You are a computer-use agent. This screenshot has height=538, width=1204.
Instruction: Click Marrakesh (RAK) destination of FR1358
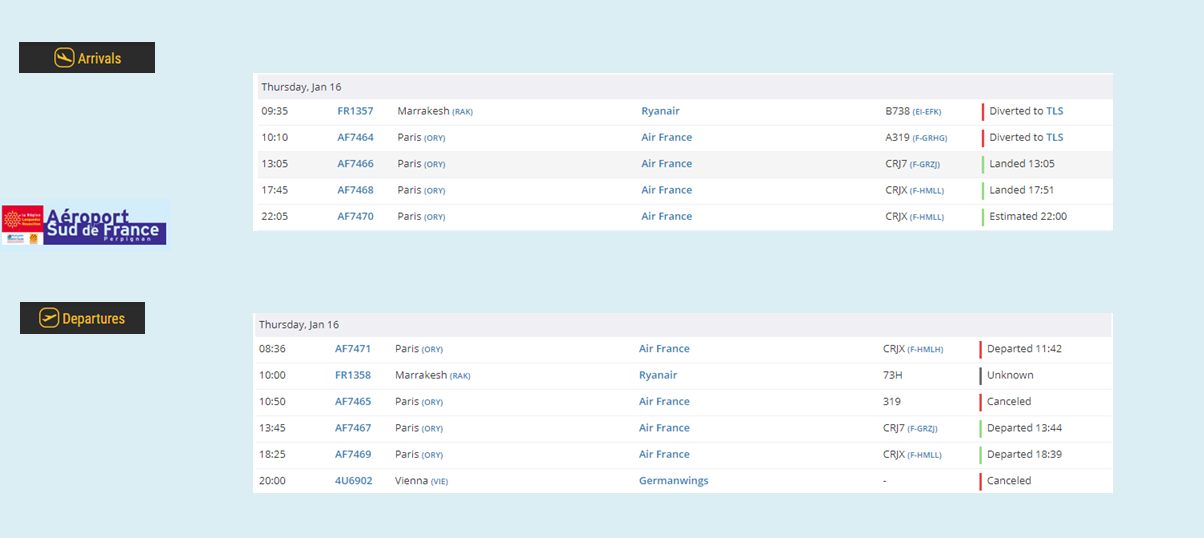[x=433, y=375]
